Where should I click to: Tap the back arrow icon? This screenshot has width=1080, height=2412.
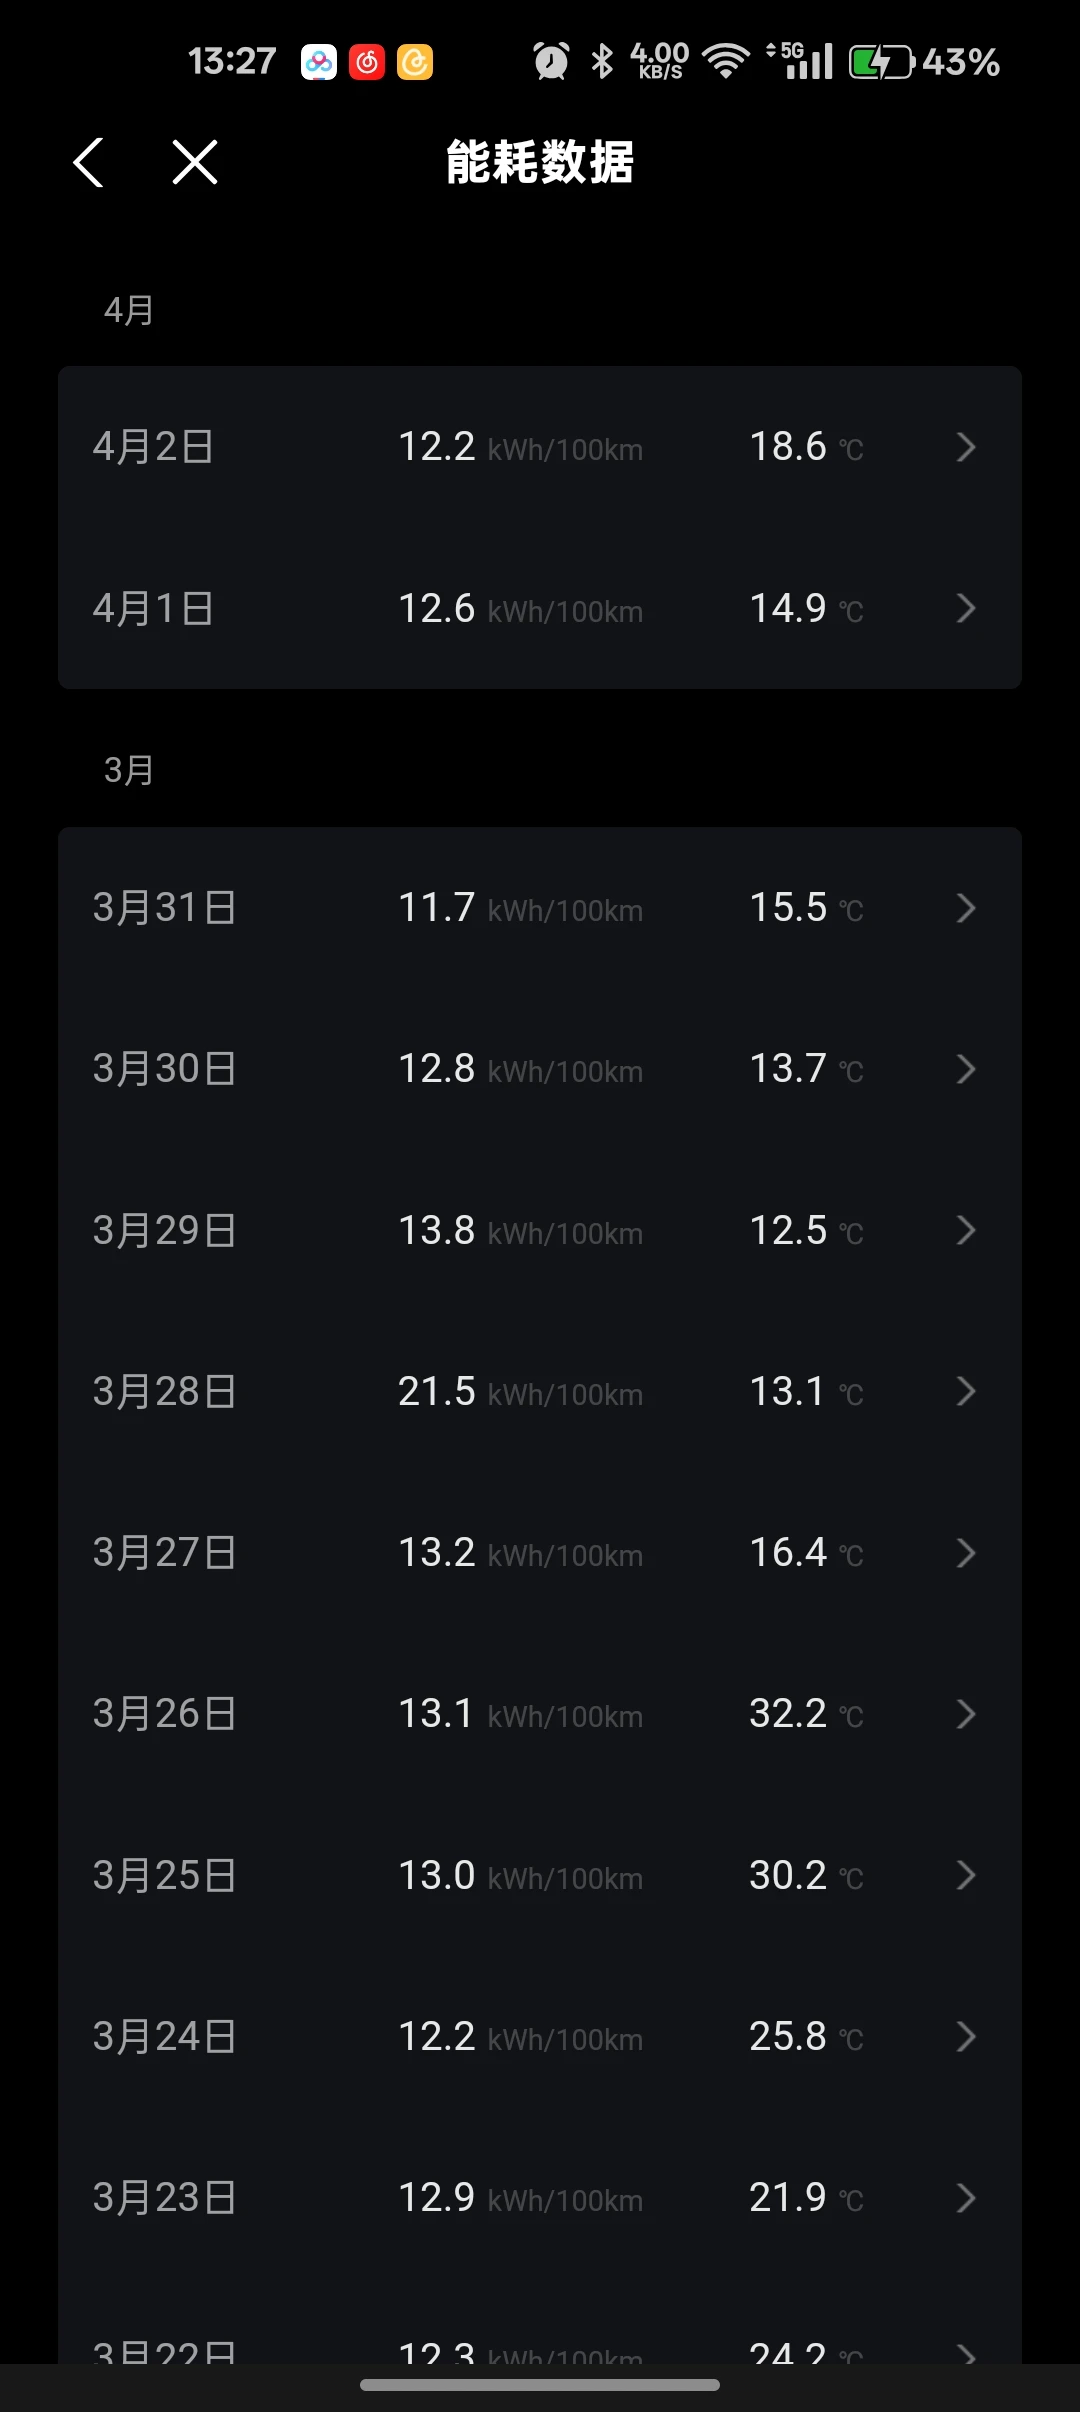point(89,162)
